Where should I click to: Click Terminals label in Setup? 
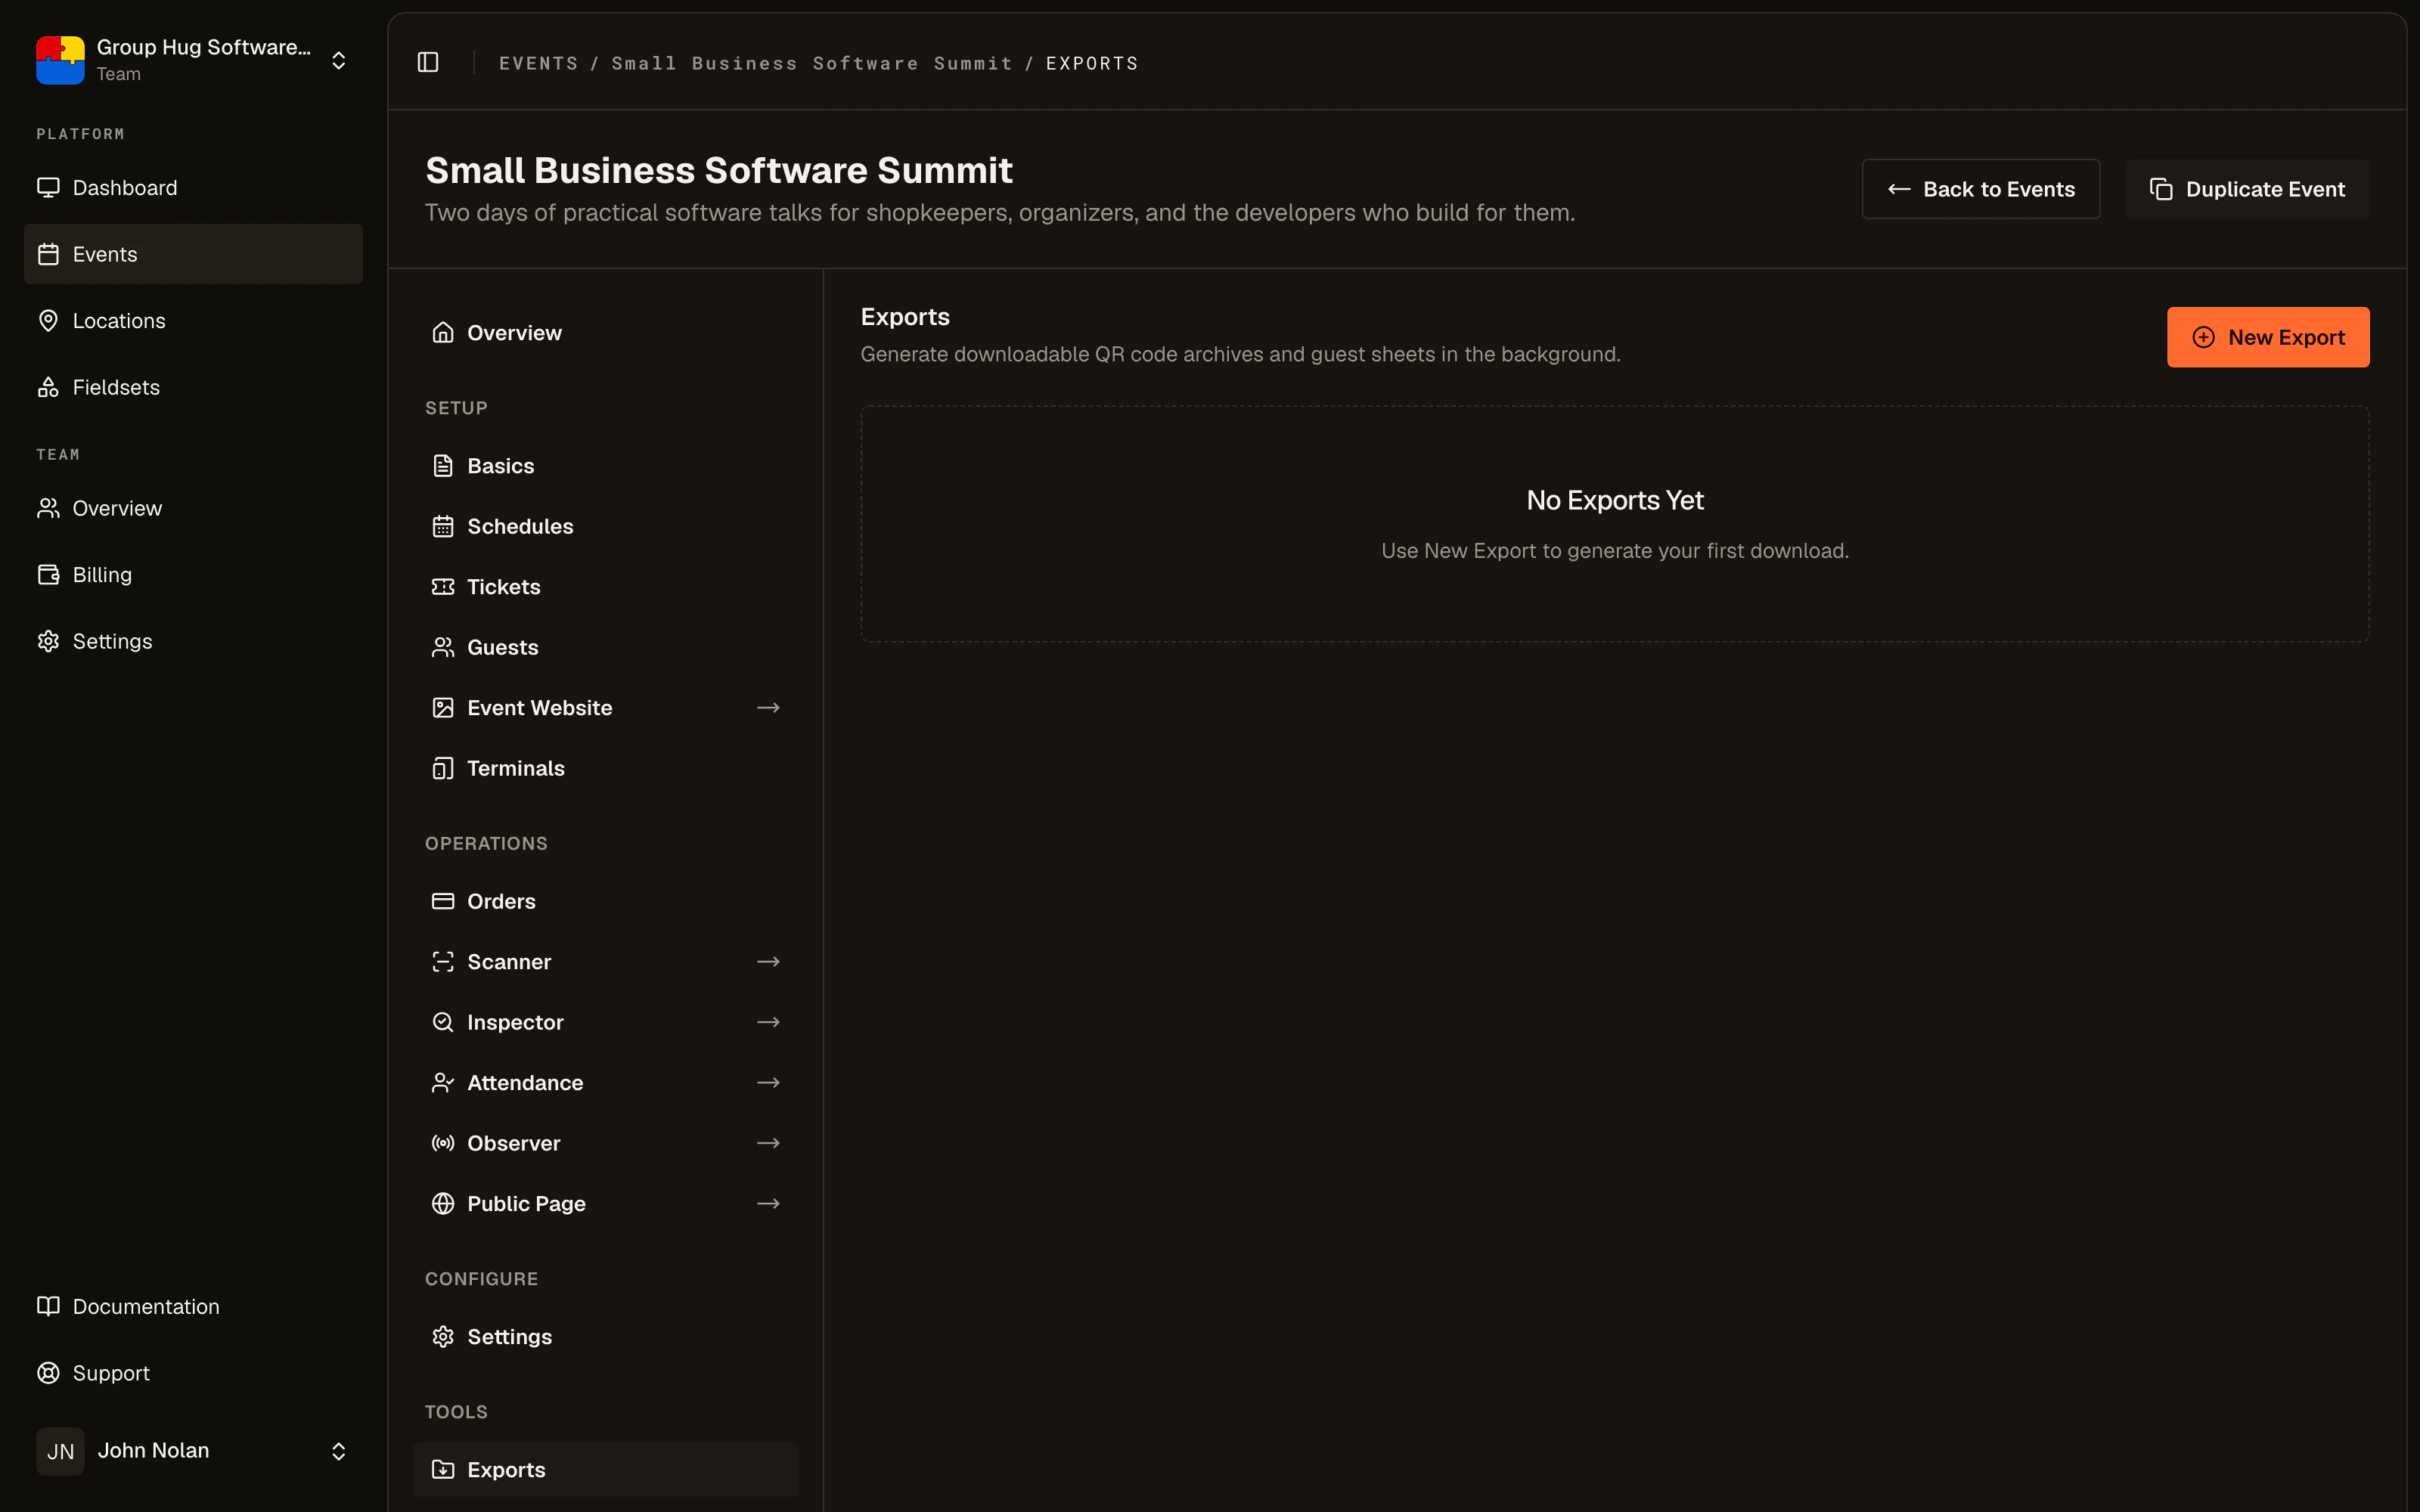coord(516,768)
